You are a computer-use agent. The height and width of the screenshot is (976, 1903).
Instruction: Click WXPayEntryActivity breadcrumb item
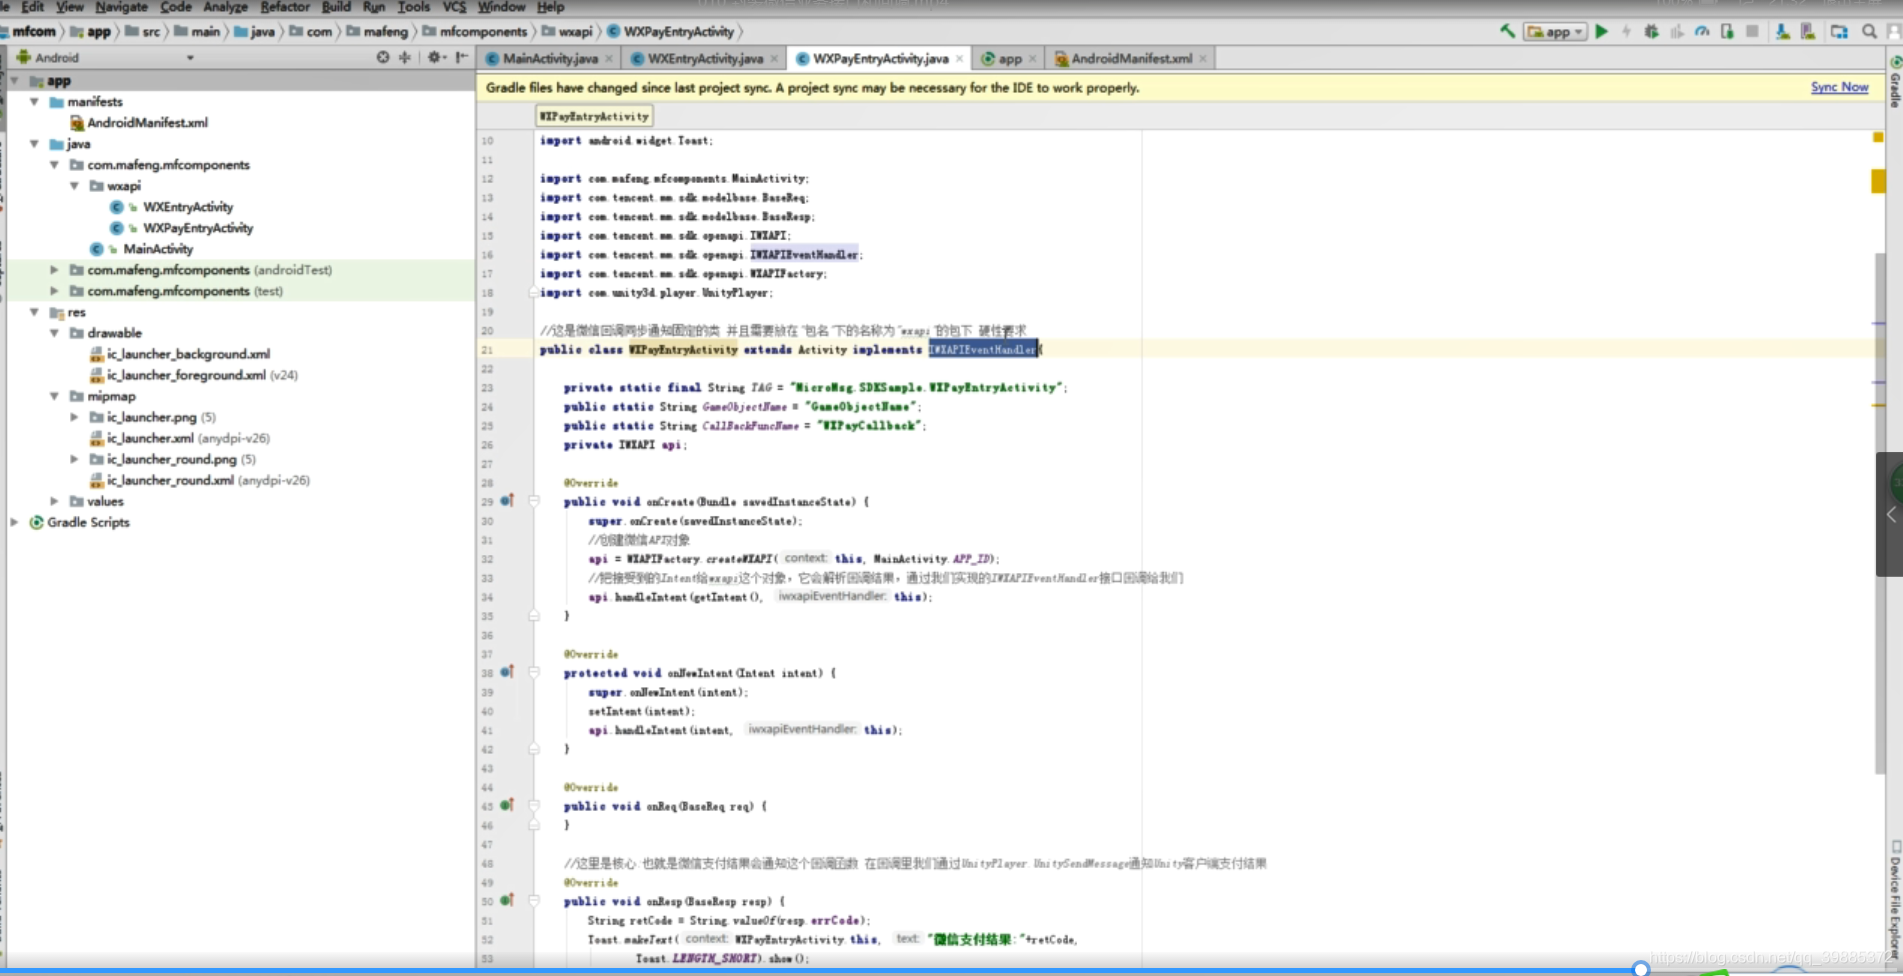pos(678,32)
